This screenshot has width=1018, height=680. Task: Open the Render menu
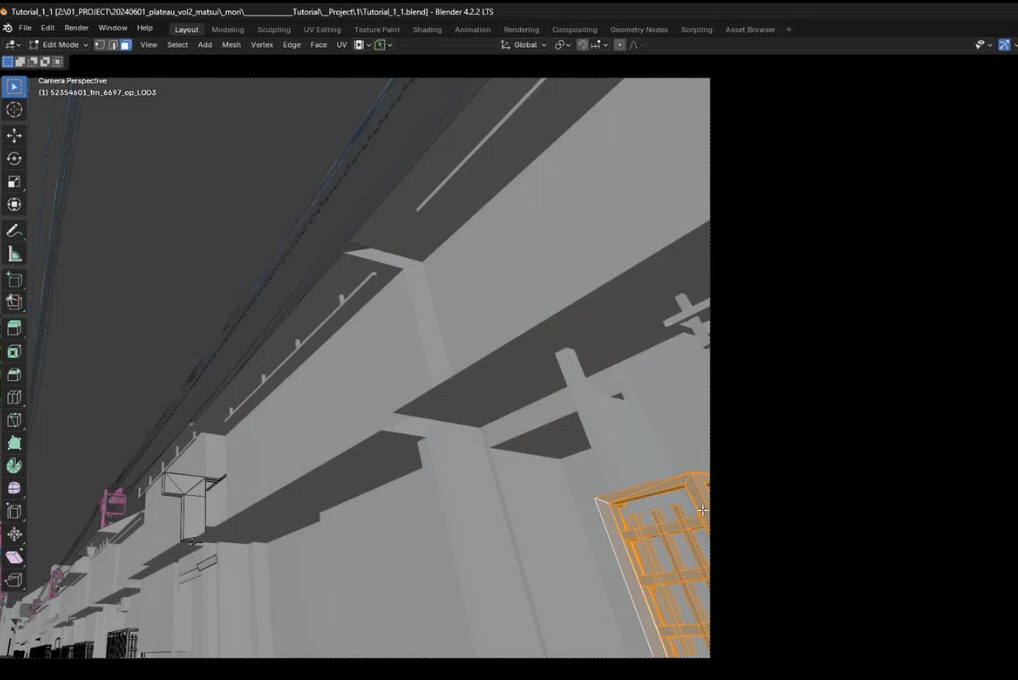coord(76,28)
